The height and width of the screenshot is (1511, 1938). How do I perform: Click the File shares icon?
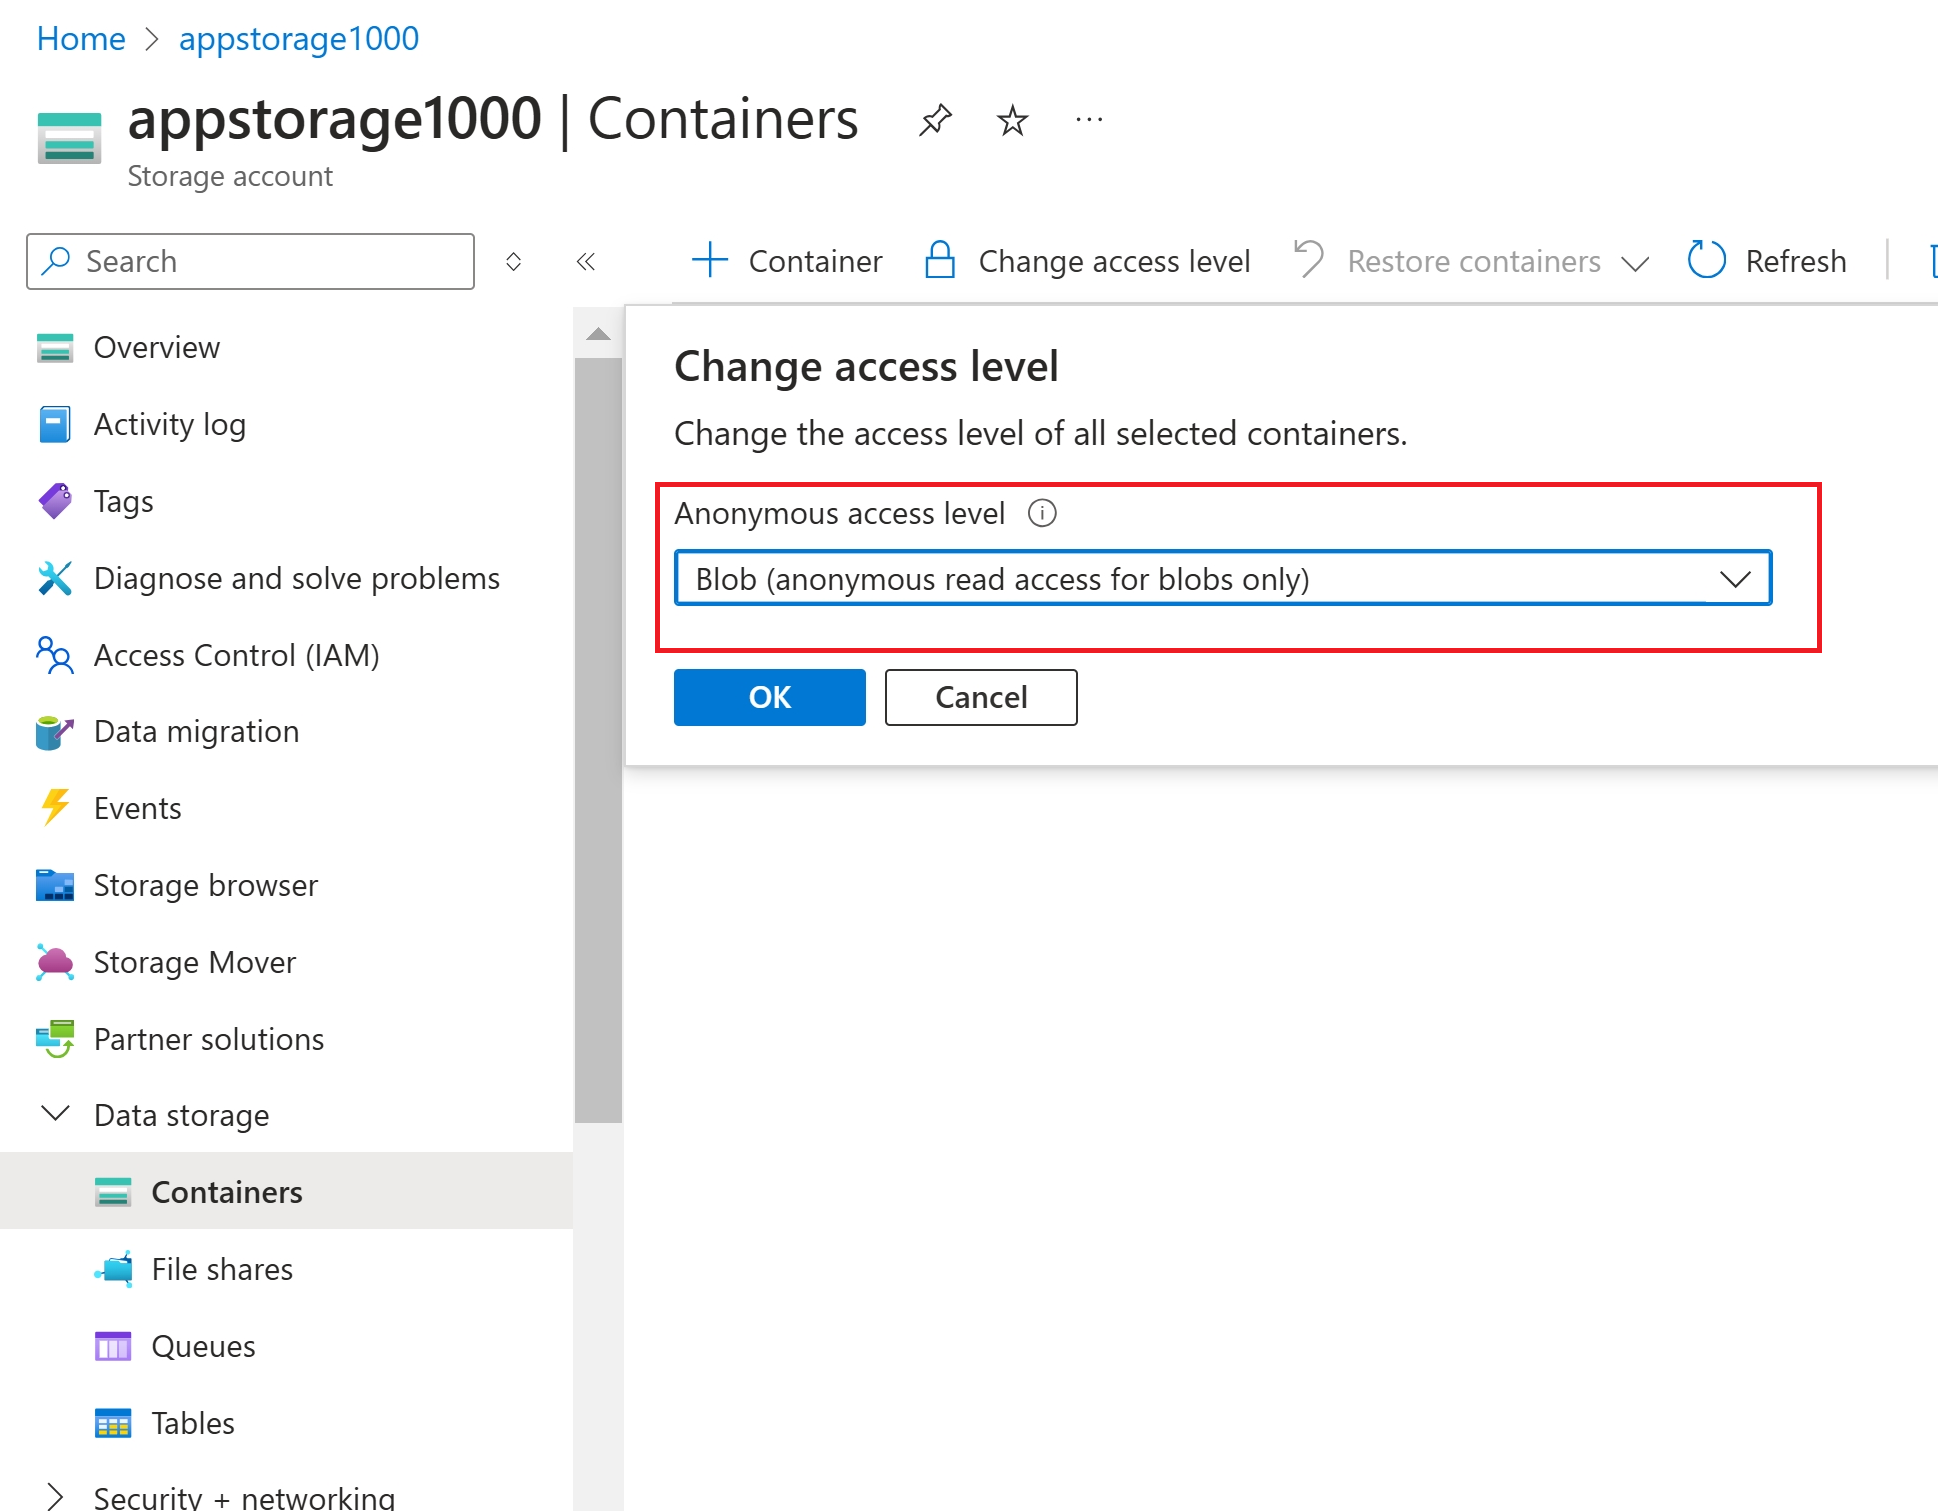click(113, 1269)
